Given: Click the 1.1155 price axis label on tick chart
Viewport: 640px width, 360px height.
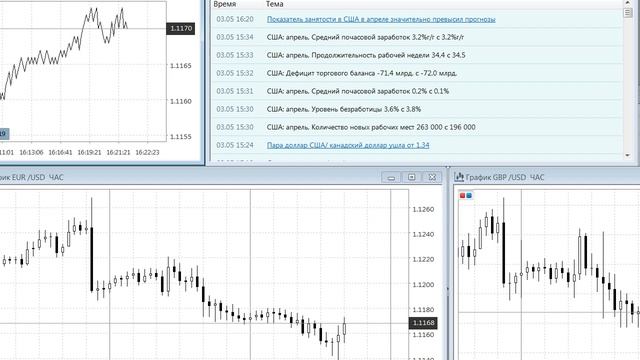Looking at the screenshot, I should (x=181, y=137).
